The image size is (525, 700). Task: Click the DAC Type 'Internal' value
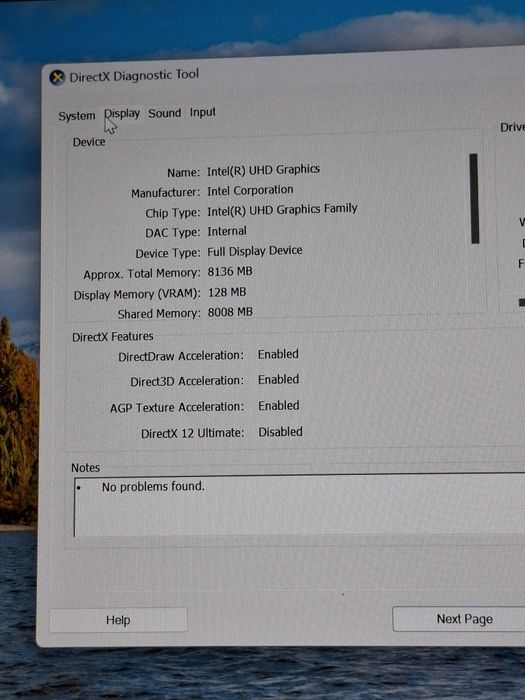tap(227, 231)
